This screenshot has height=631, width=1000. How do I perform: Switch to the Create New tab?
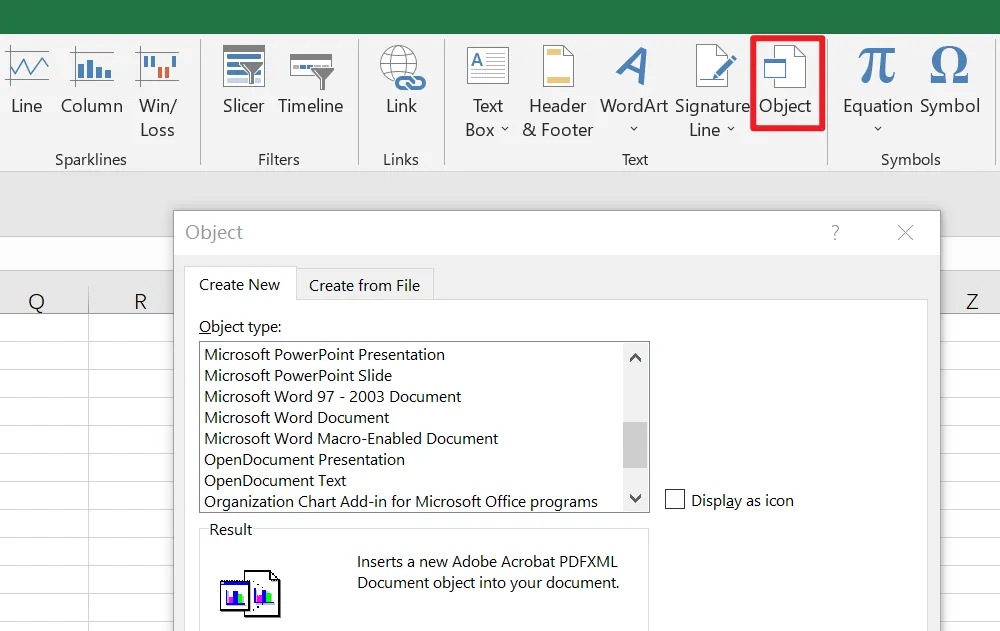coord(240,285)
